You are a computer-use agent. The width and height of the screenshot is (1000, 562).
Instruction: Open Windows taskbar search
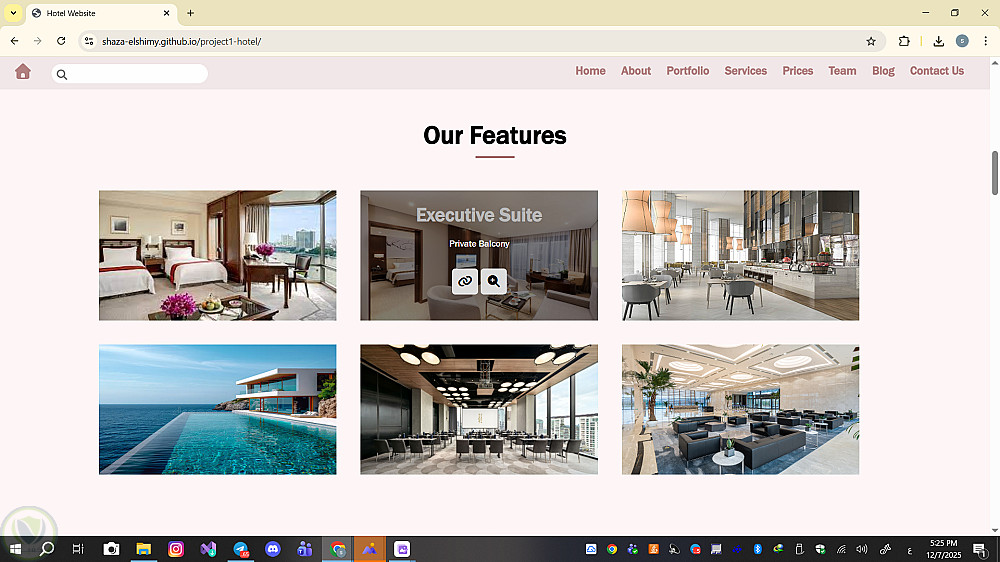pyautogui.click(x=47, y=549)
